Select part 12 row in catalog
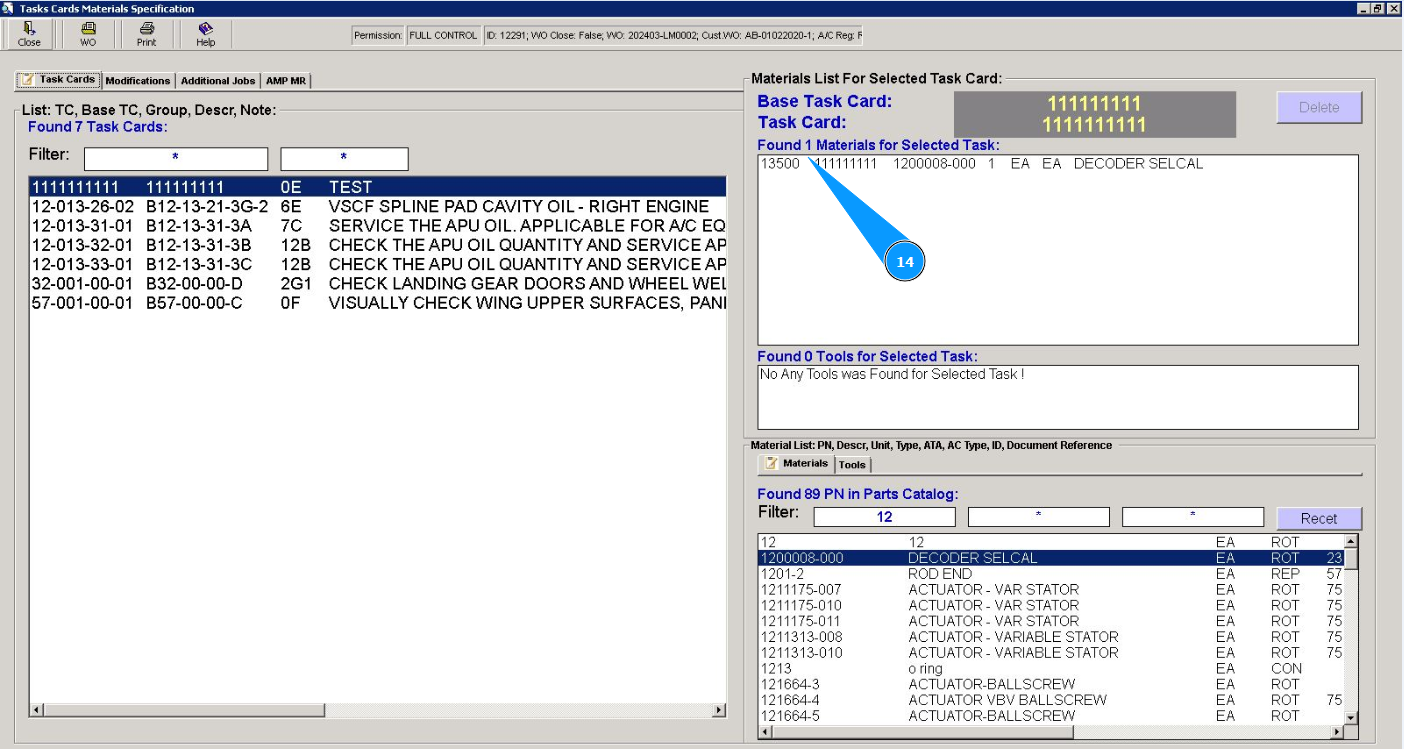The image size is (1404, 749). tap(1051, 542)
